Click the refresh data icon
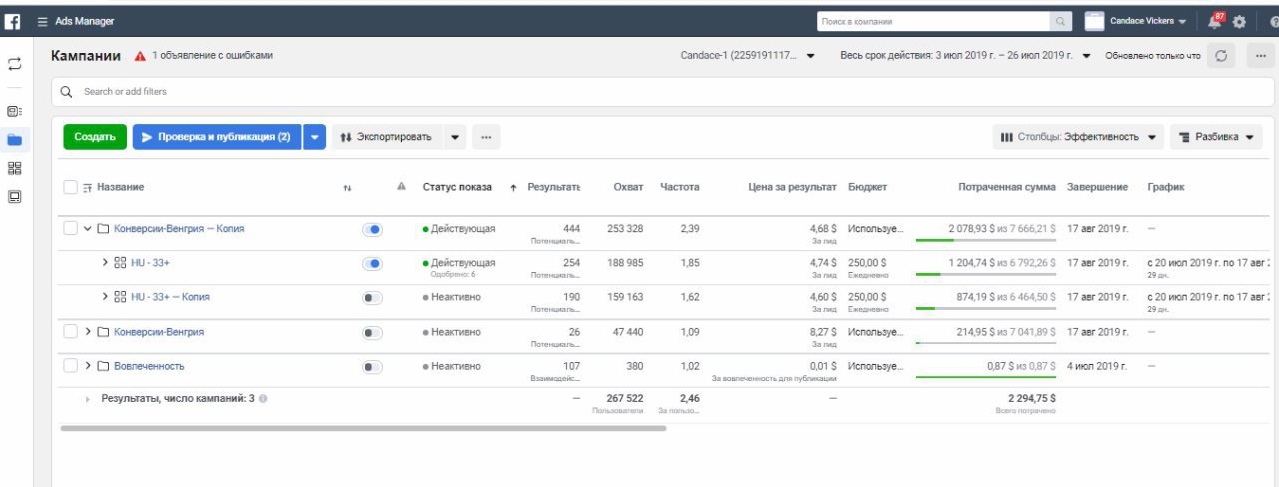This screenshot has height=487, width=1279. [1221, 56]
